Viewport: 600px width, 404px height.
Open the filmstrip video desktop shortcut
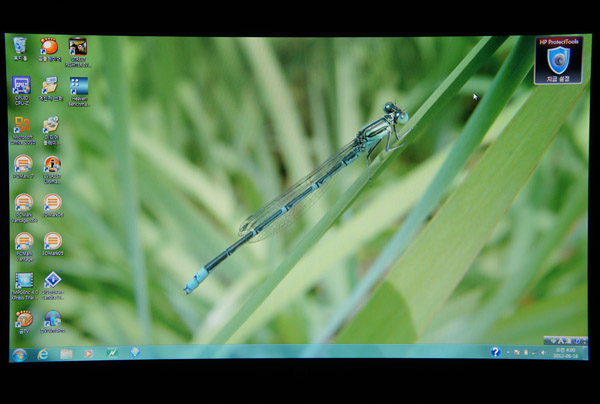[x=23, y=281]
